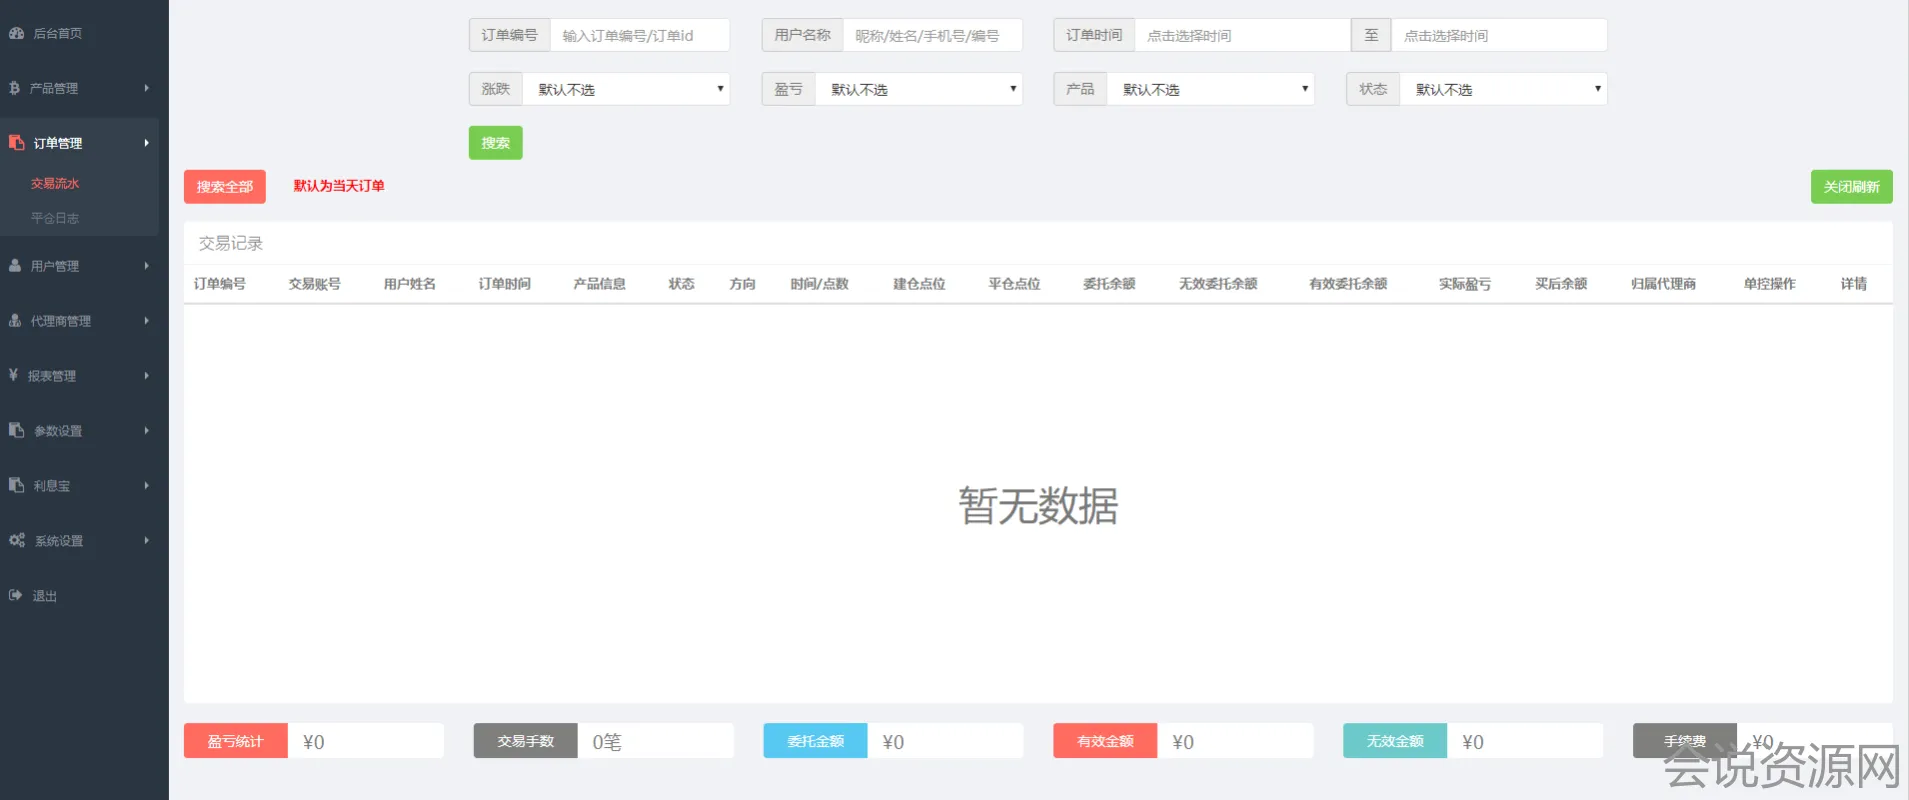
Task: Open the 盈亏 dropdown selector
Action: pyautogui.click(x=918, y=89)
